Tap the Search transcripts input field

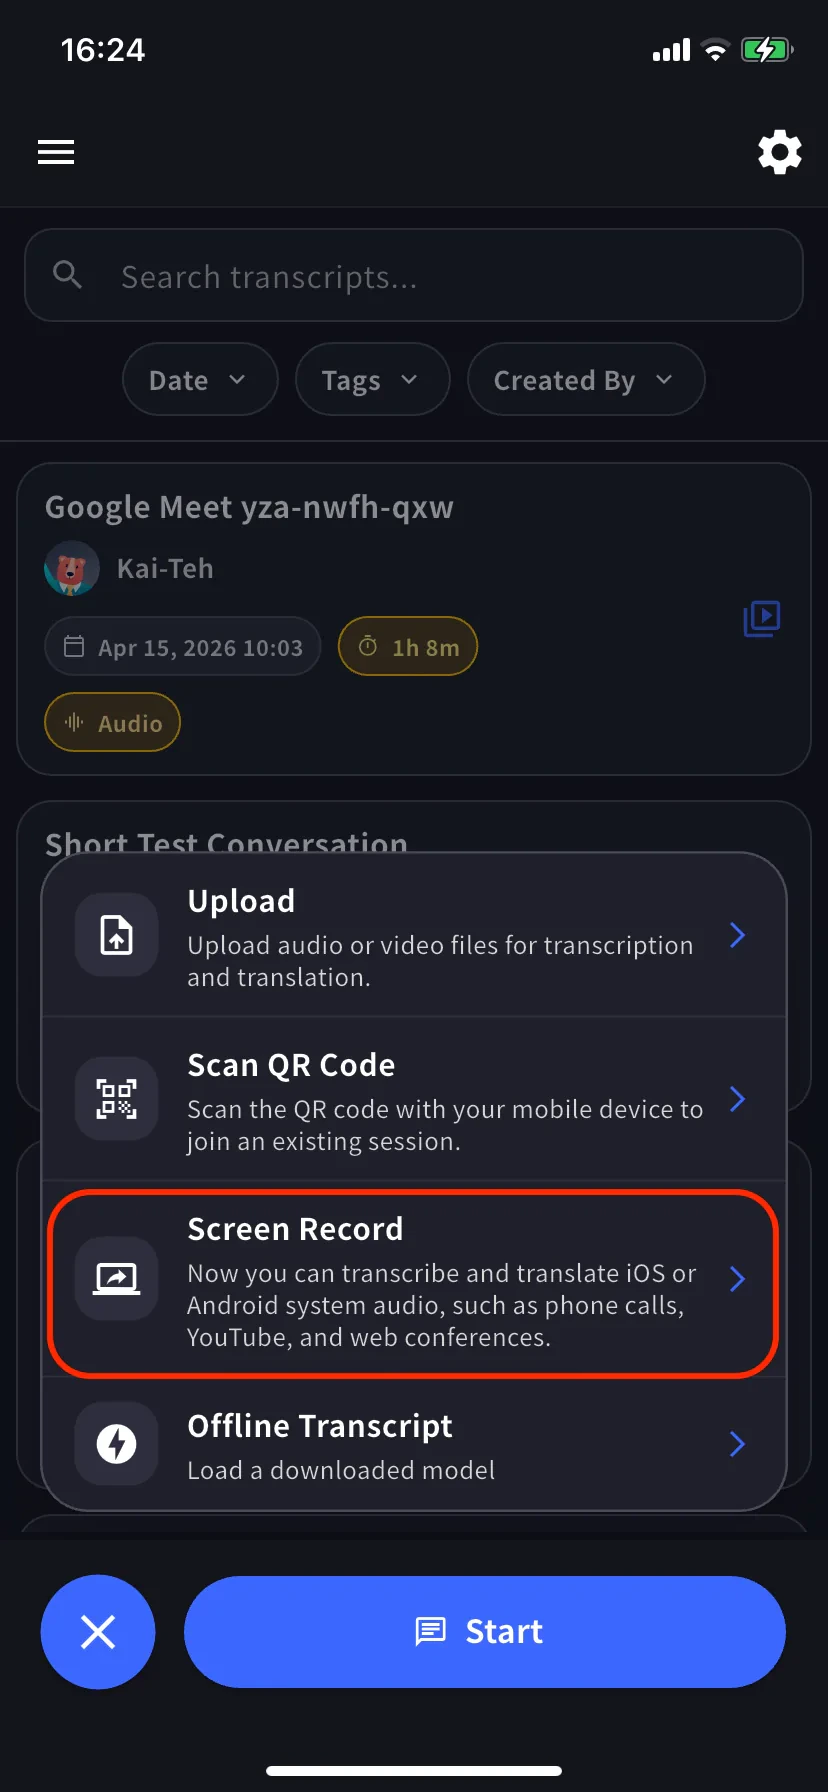pos(413,275)
